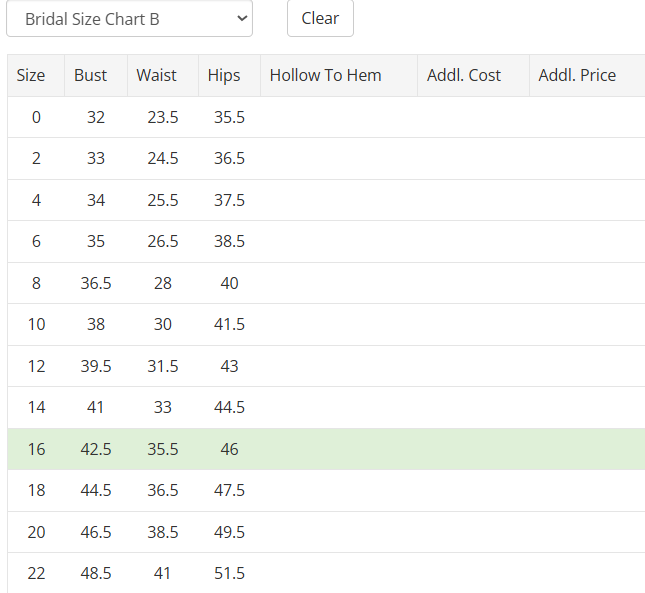This screenshot has width=645, height=593.
Task: Click the Hips column header
Action: coord(230,76)
